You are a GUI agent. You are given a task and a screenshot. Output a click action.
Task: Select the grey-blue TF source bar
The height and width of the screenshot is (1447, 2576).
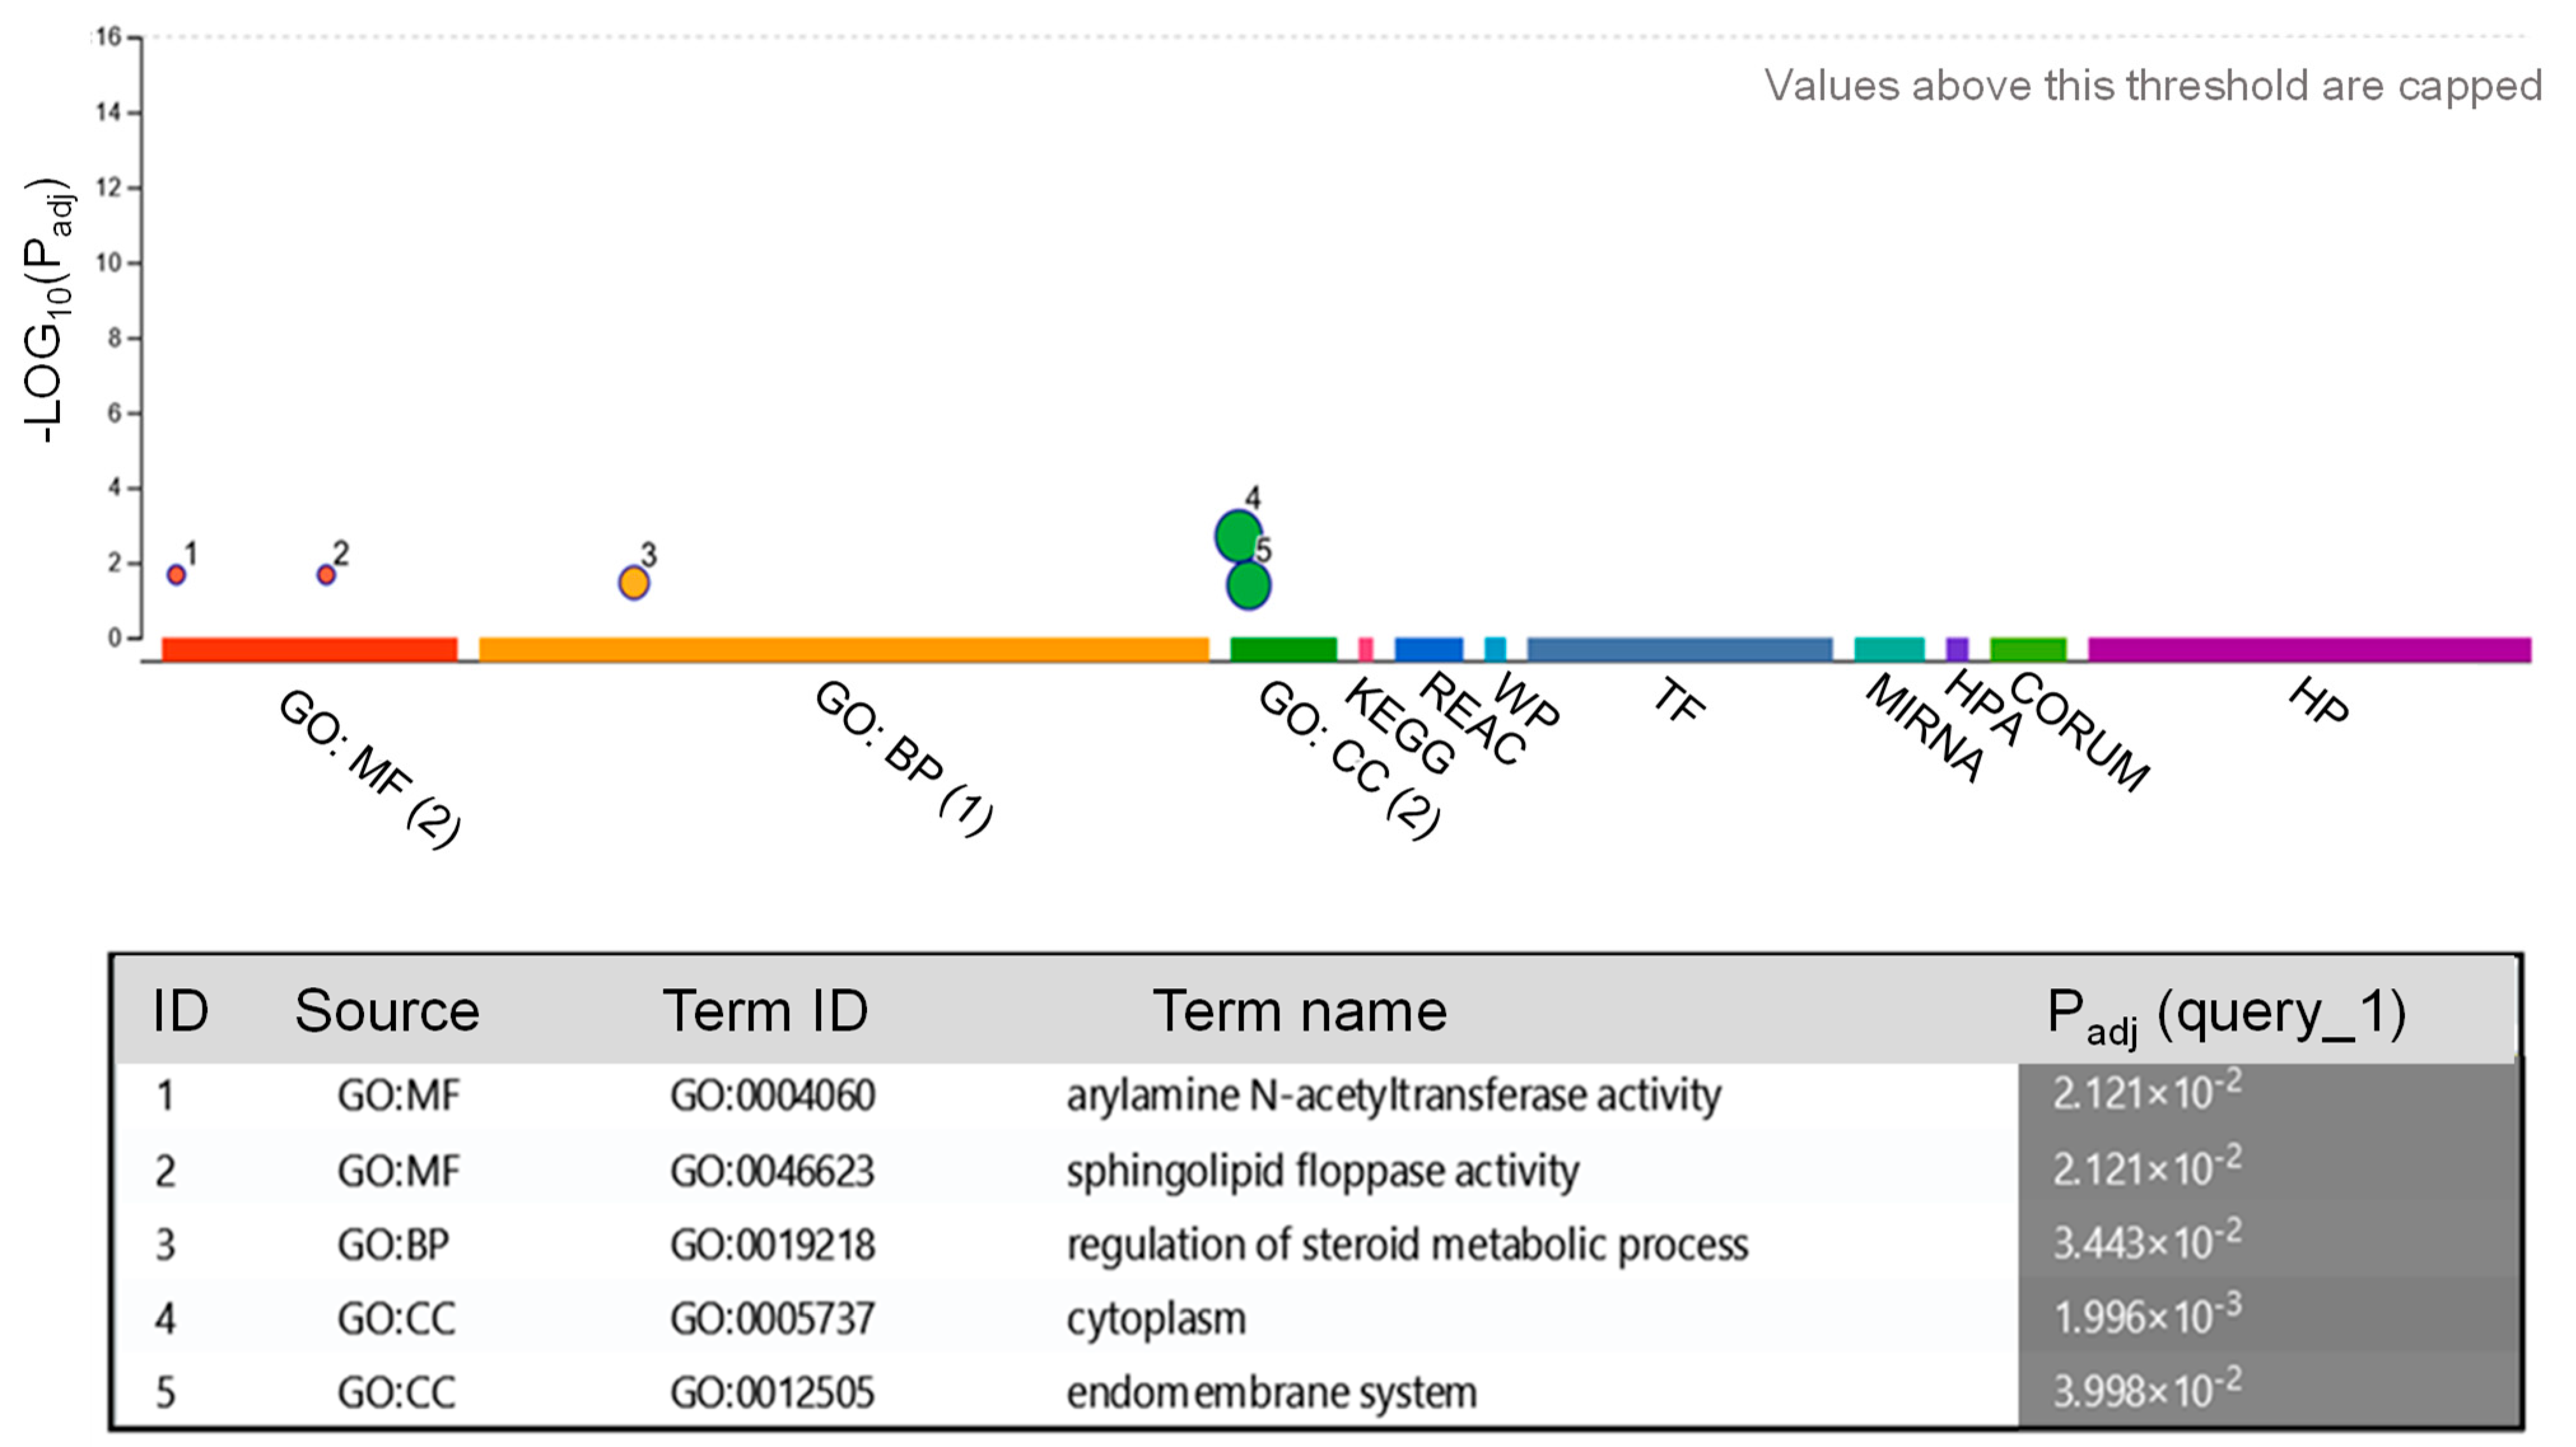[x=1679, y=650]
